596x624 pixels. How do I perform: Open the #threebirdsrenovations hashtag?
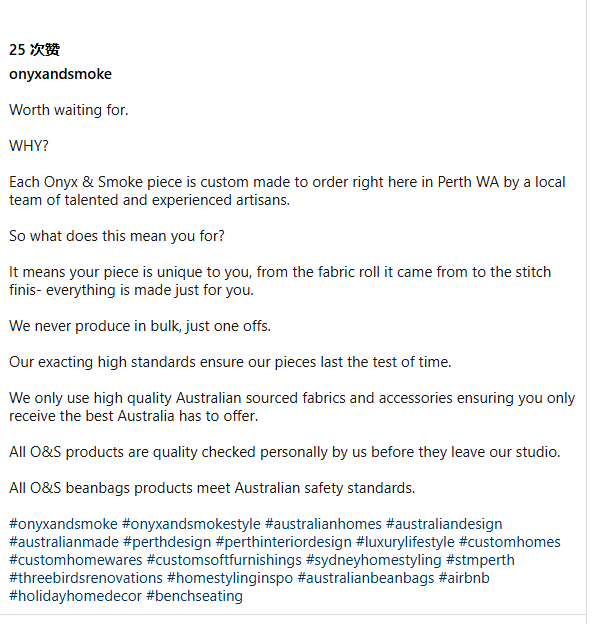(86, 578)
